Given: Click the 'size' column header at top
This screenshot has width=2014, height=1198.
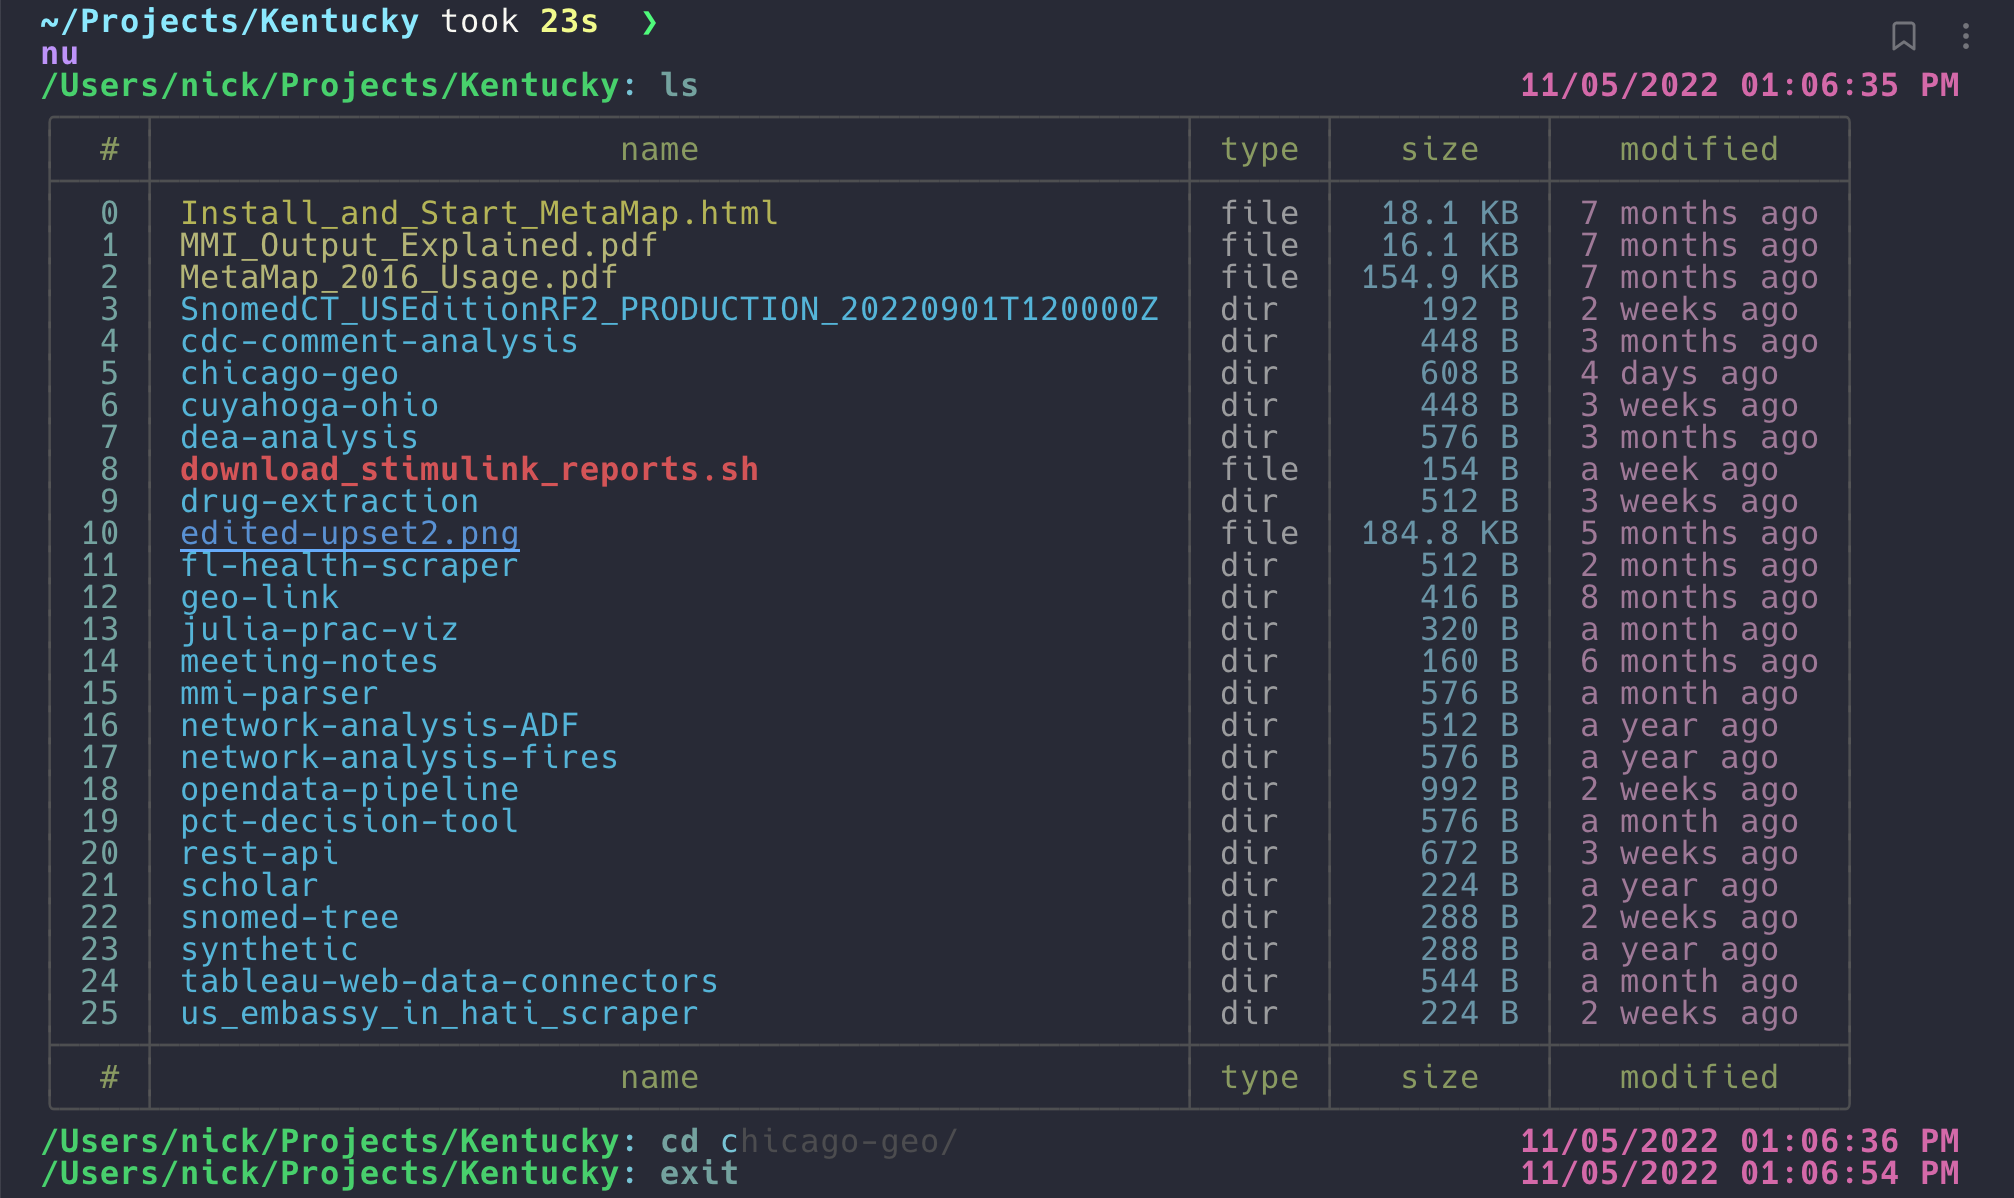Looking at the screenshot, I should 1438,149.
